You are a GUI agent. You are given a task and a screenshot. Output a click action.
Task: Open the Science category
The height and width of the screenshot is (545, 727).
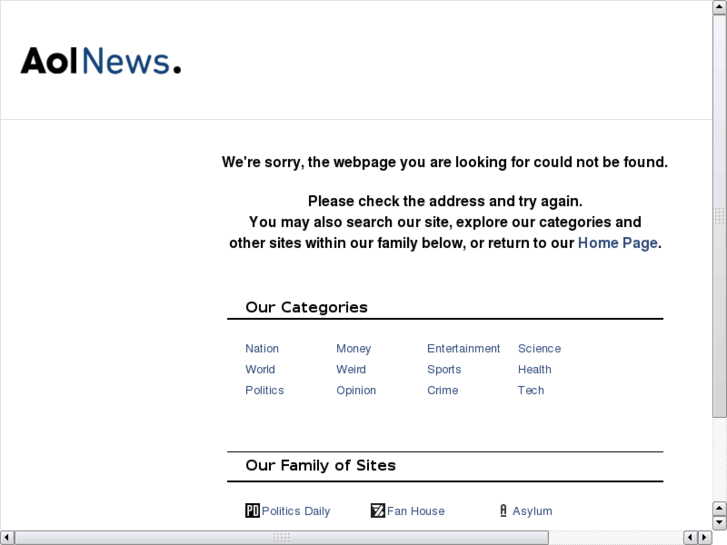point(539,348)
